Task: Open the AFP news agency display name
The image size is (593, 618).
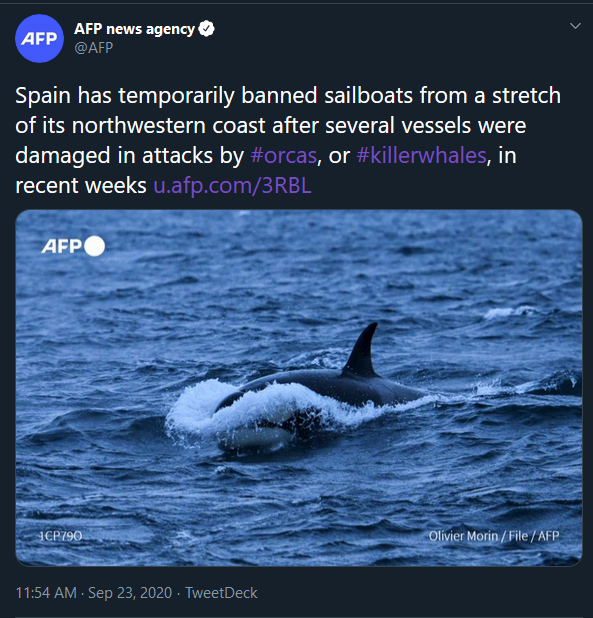Action: pyautogui.click(x=134, y=29)
